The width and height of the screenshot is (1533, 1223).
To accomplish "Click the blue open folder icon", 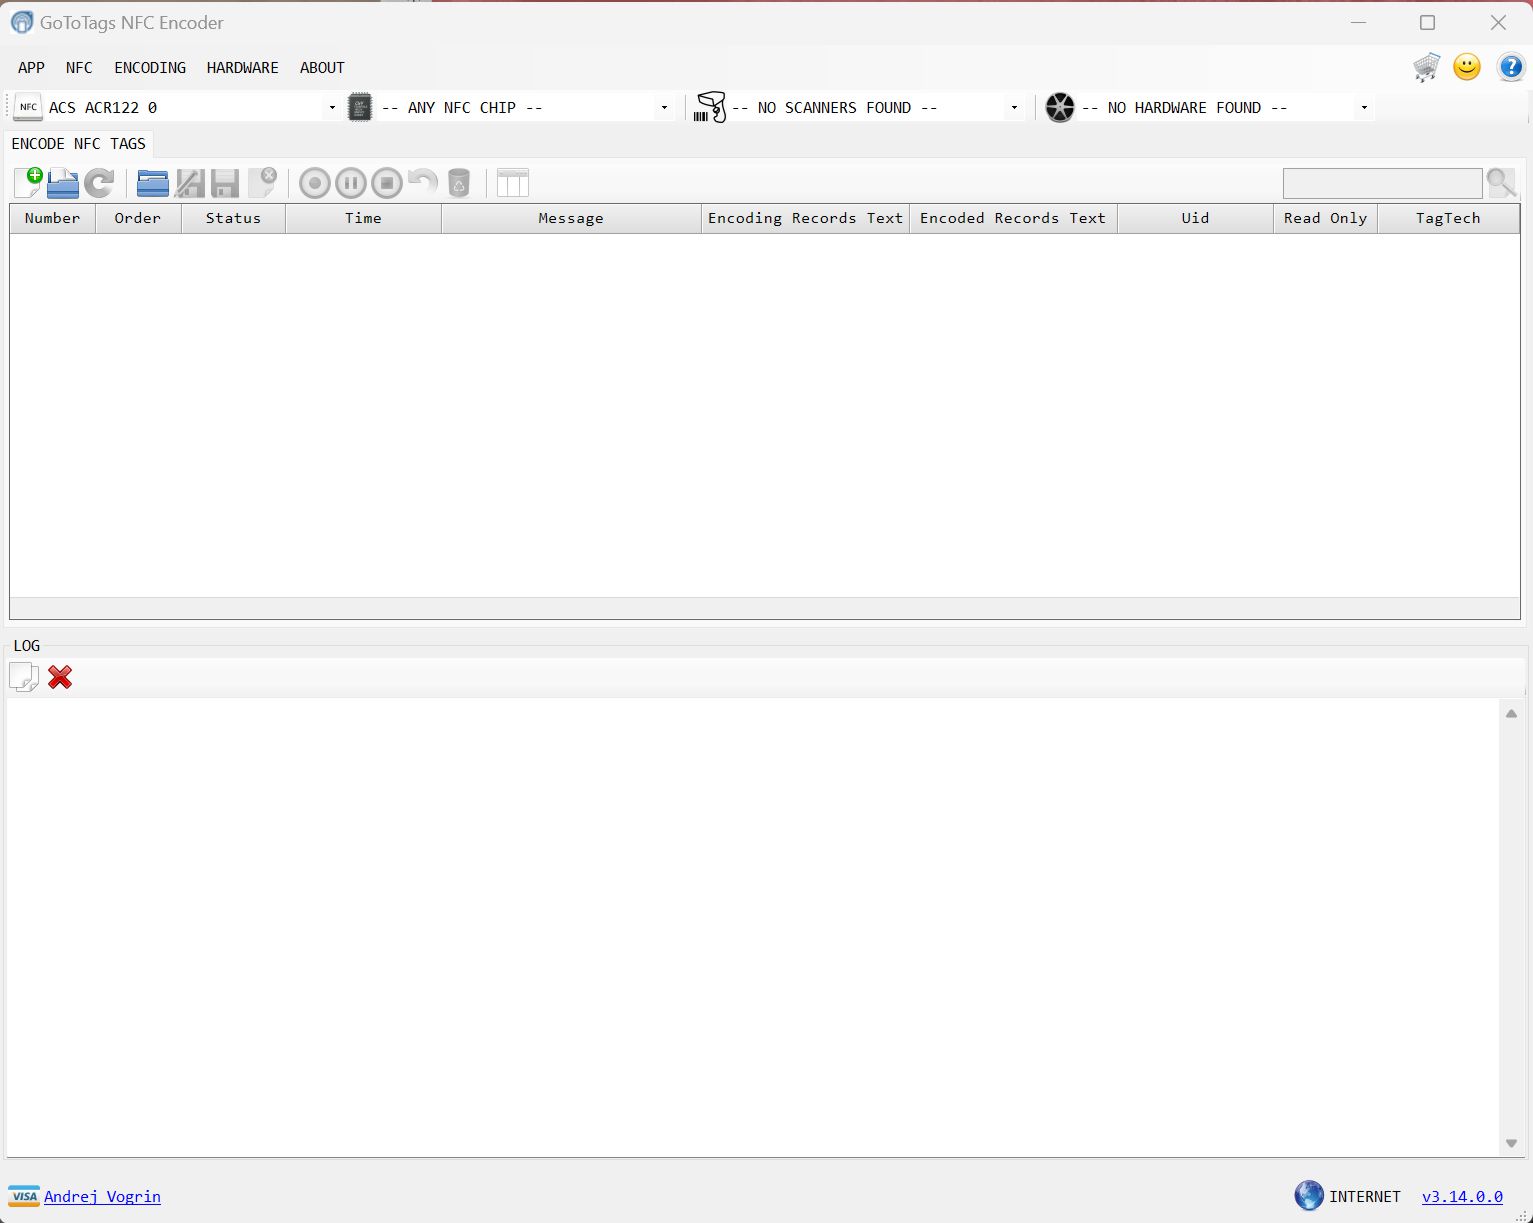I will pos(152,183).
